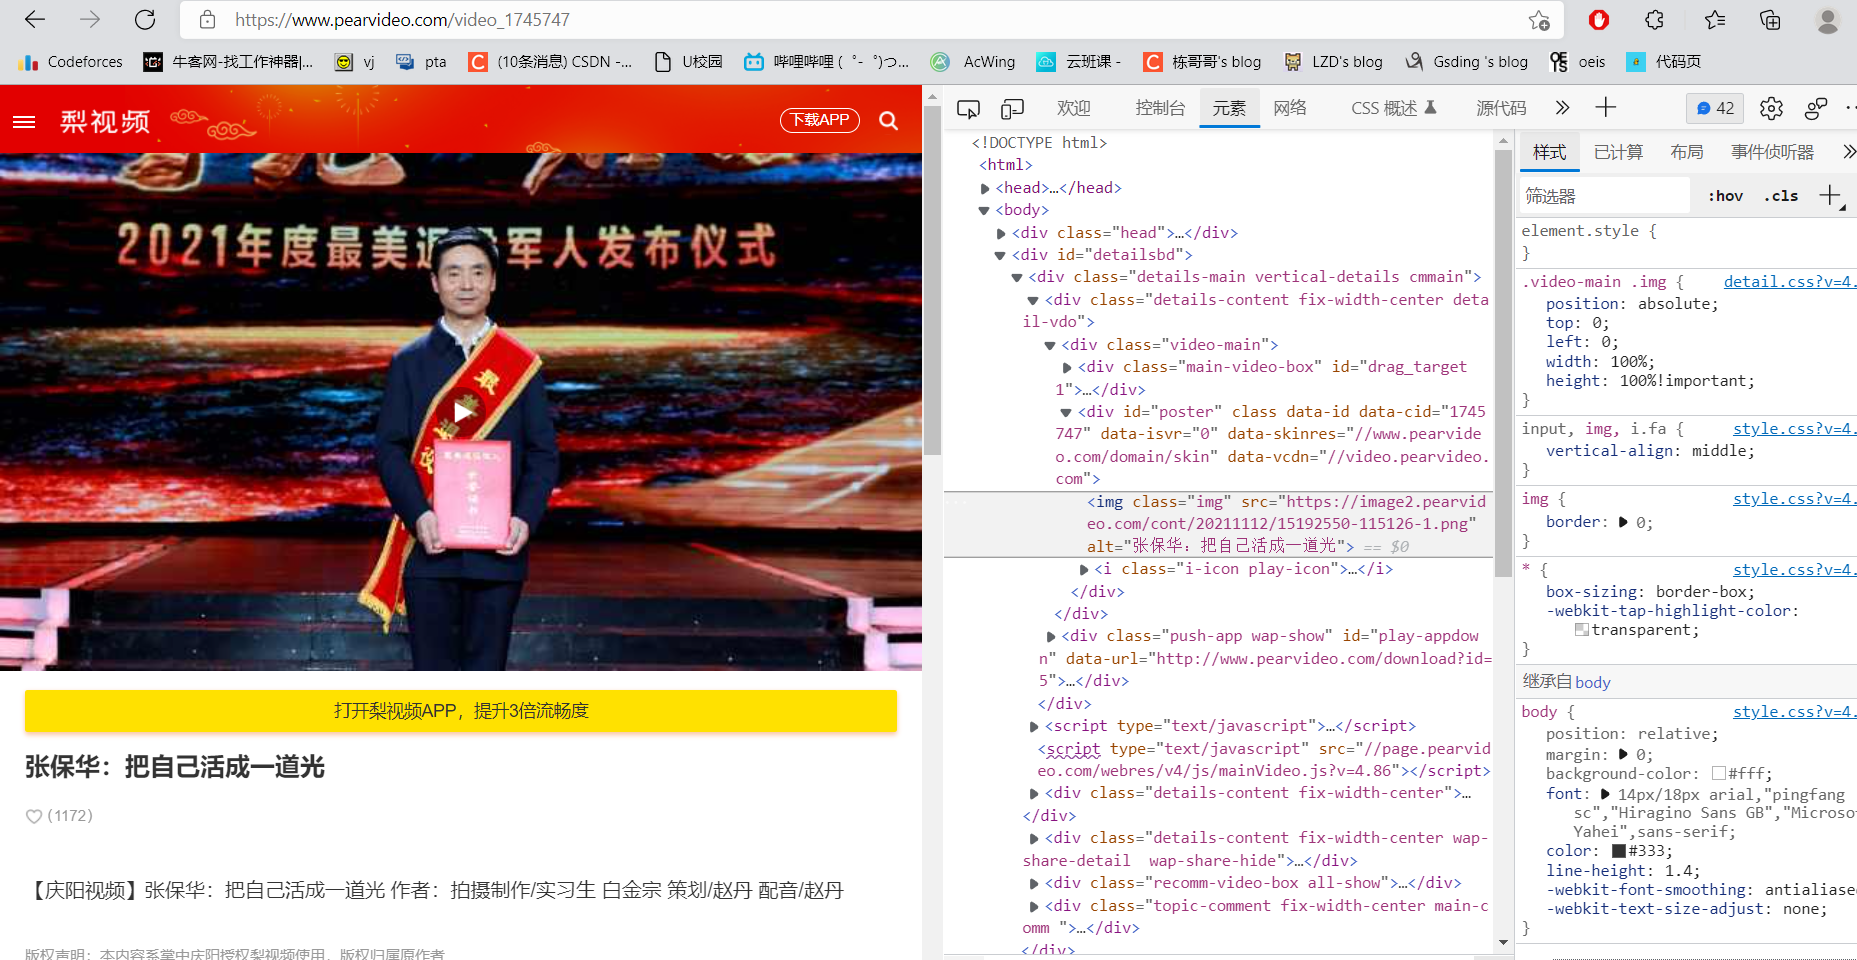1857x960 pixels.
Task: Open Codeforces bookmark
Action: (70, 62)
